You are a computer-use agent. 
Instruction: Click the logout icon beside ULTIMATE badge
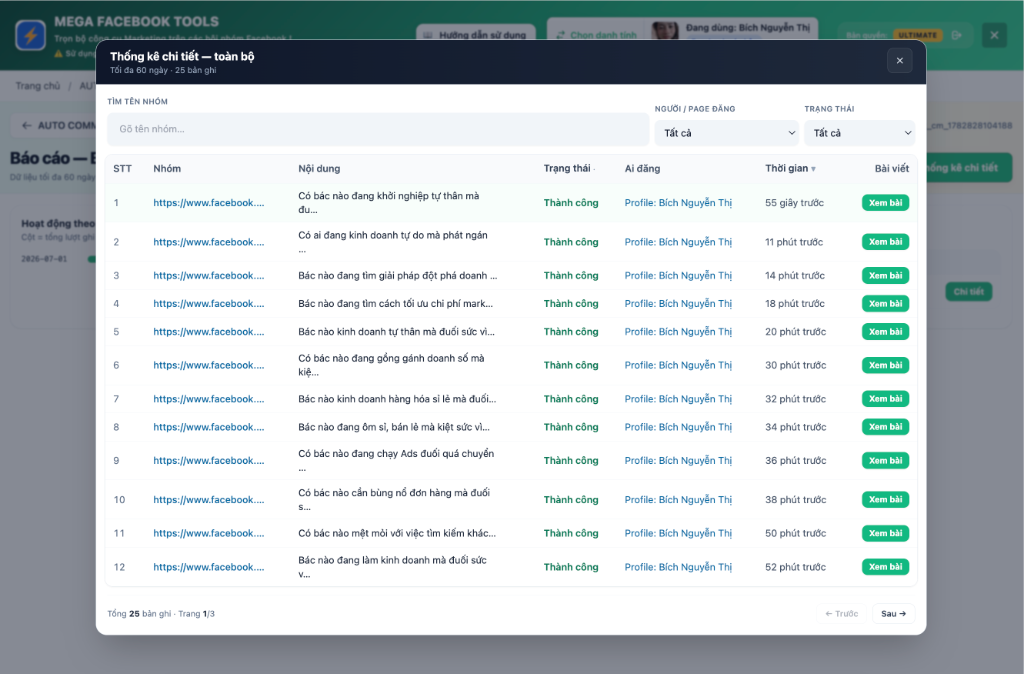957,35
